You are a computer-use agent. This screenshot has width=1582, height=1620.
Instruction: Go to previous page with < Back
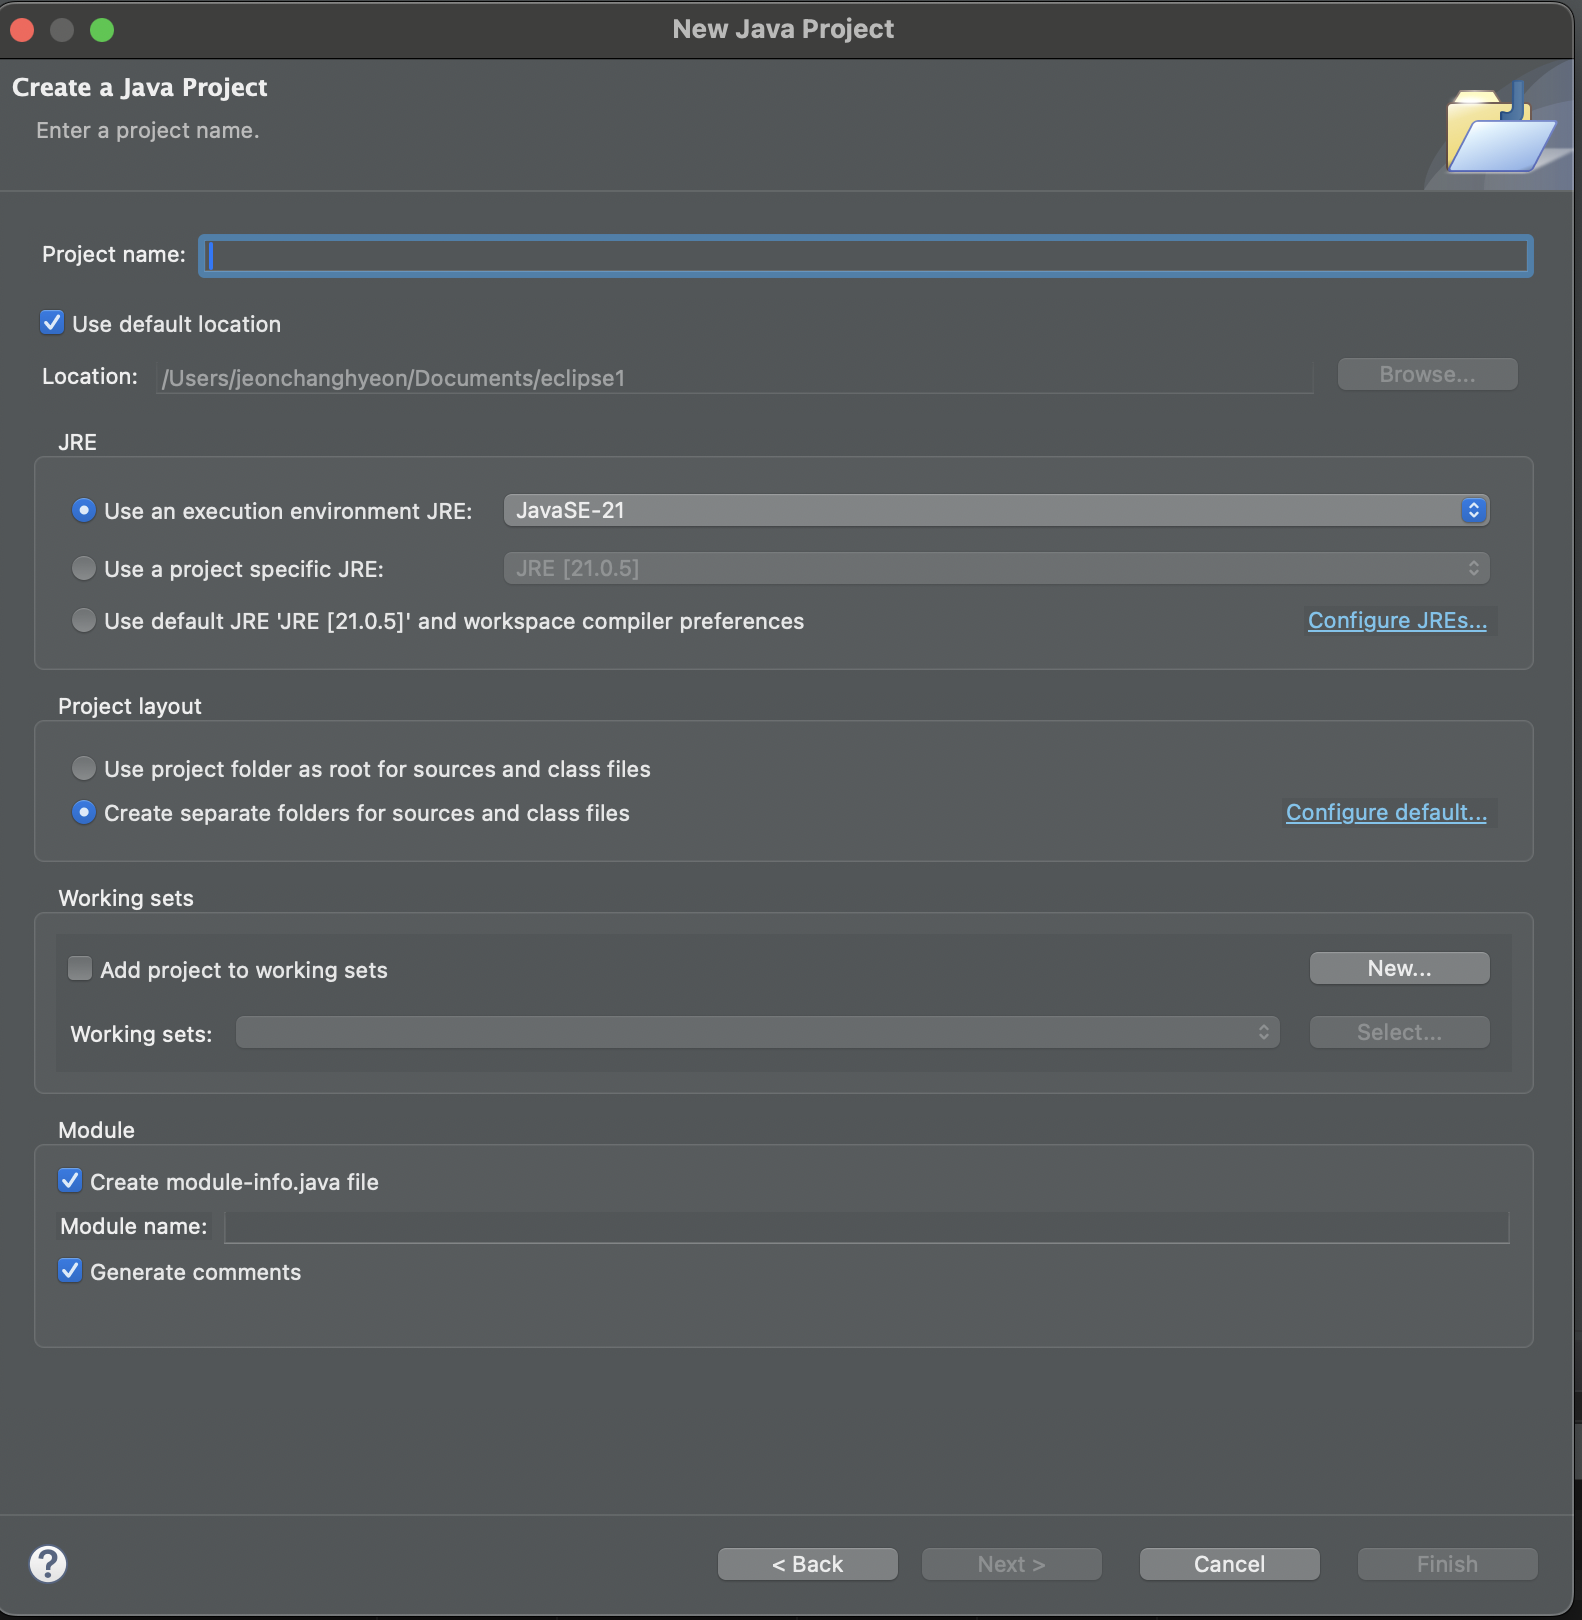pyautogui.click(x=807, y=1564)
